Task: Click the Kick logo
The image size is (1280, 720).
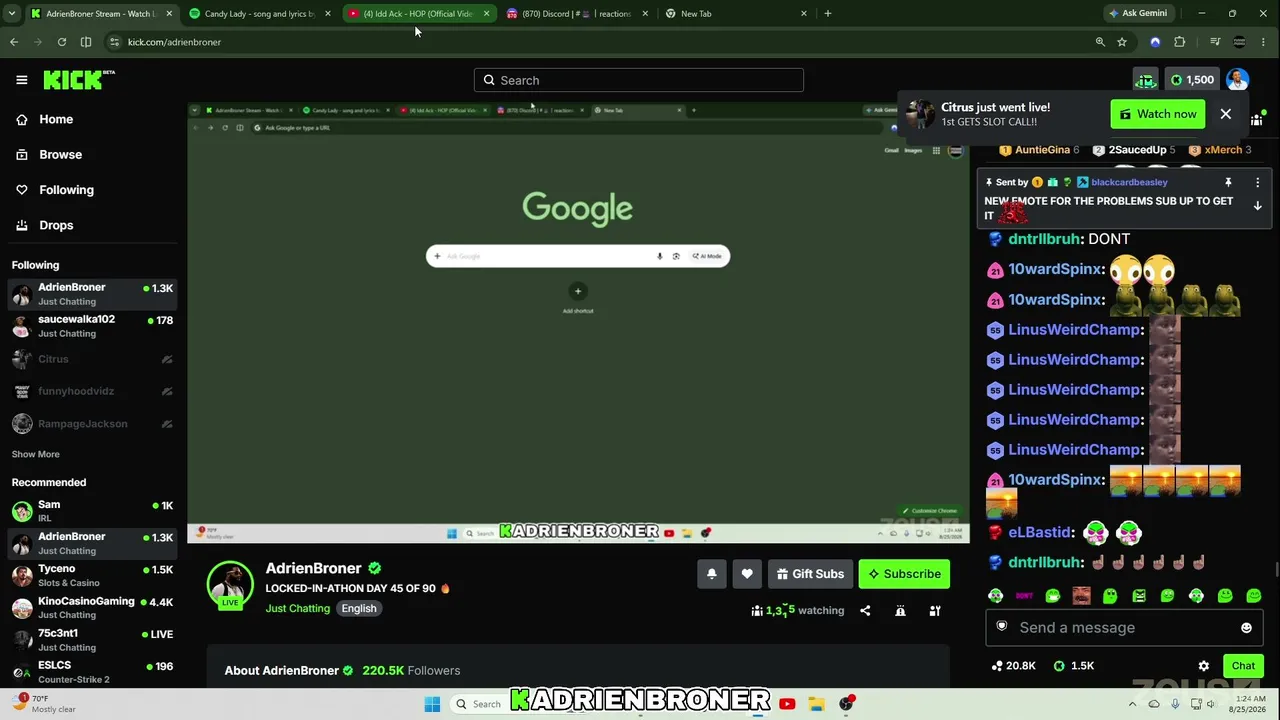Action: tap(79, 80)
